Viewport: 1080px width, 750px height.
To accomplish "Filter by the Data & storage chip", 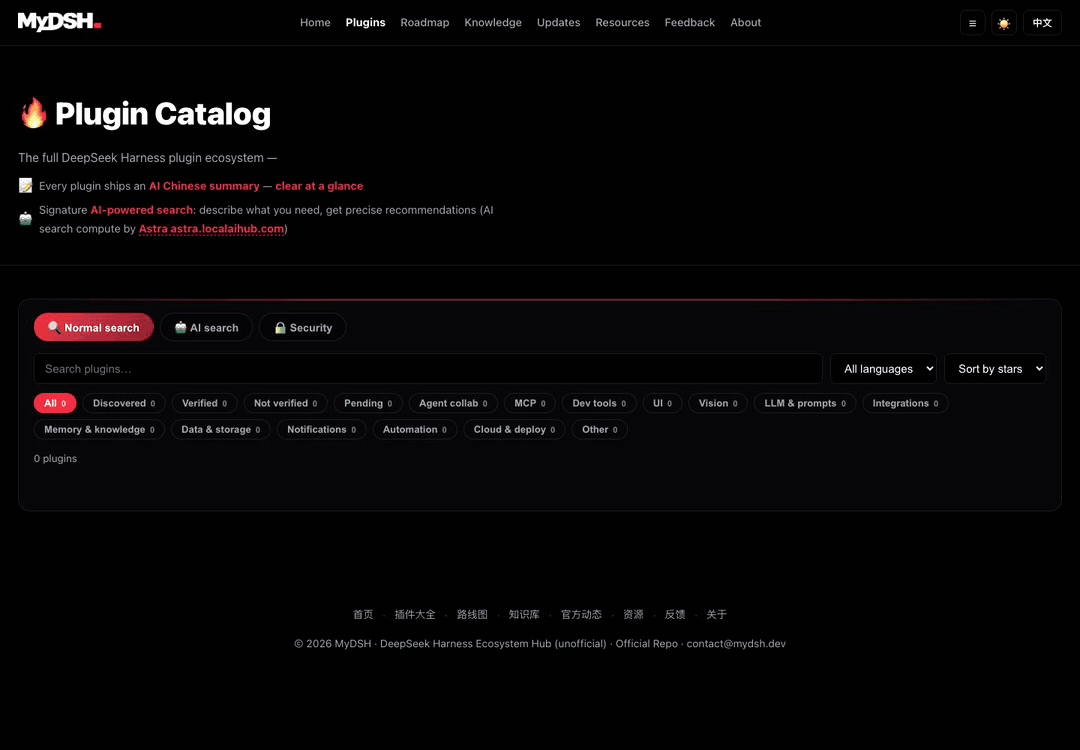I will tap(220, 429).
